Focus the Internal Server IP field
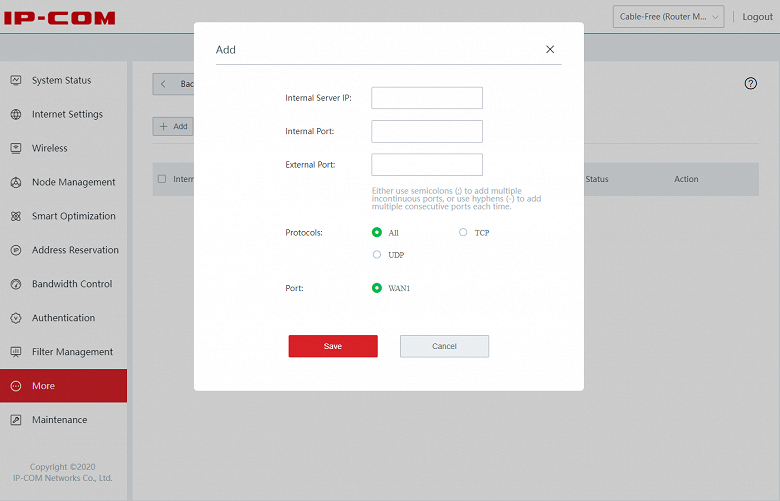This screenshot has width=780, height=501. 427,98
